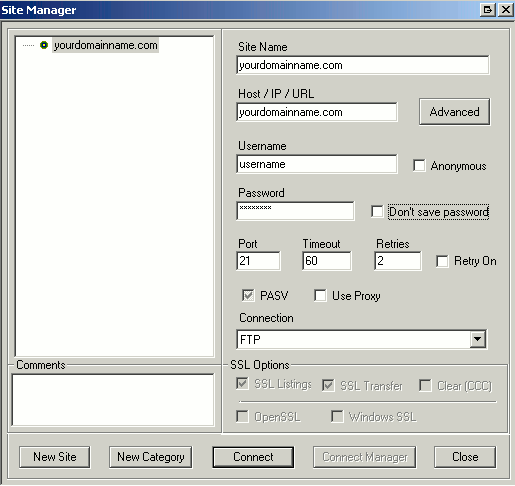Click into the Host / IP / URL field
Viewport: 515px width, 486px height.
click(x=317, y=112)
